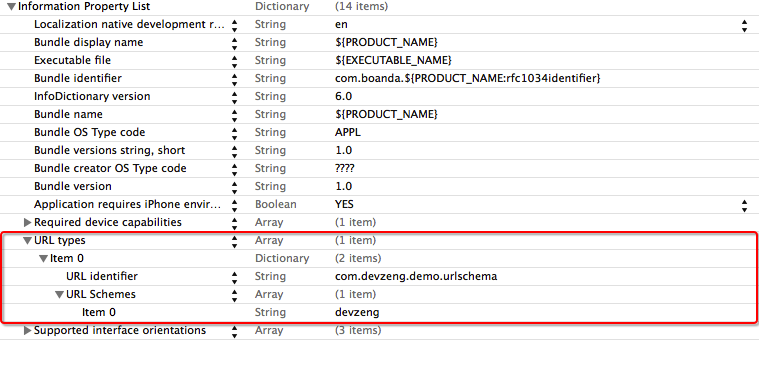Expand Required device capabilities array
The height and width of the screenshot is (385, 759).
coord(28,222)
